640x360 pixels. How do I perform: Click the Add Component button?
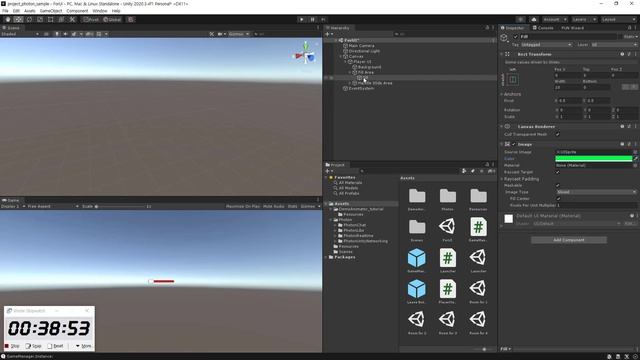click(569, 240)
